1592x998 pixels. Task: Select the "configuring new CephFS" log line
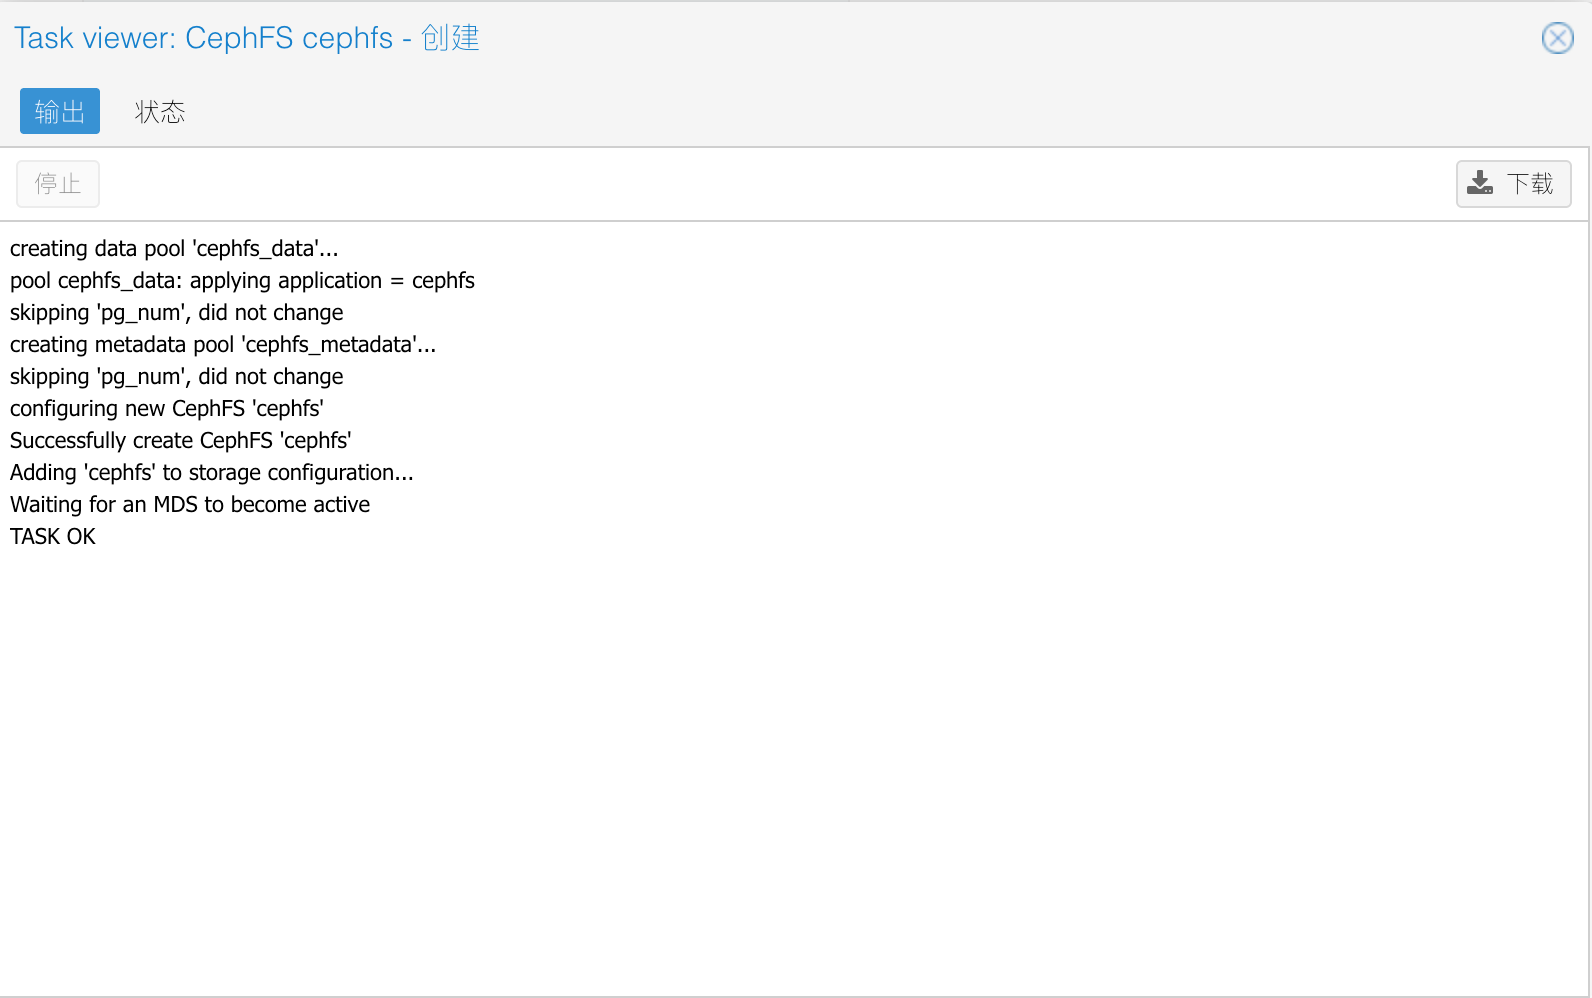tap(167, 408)
